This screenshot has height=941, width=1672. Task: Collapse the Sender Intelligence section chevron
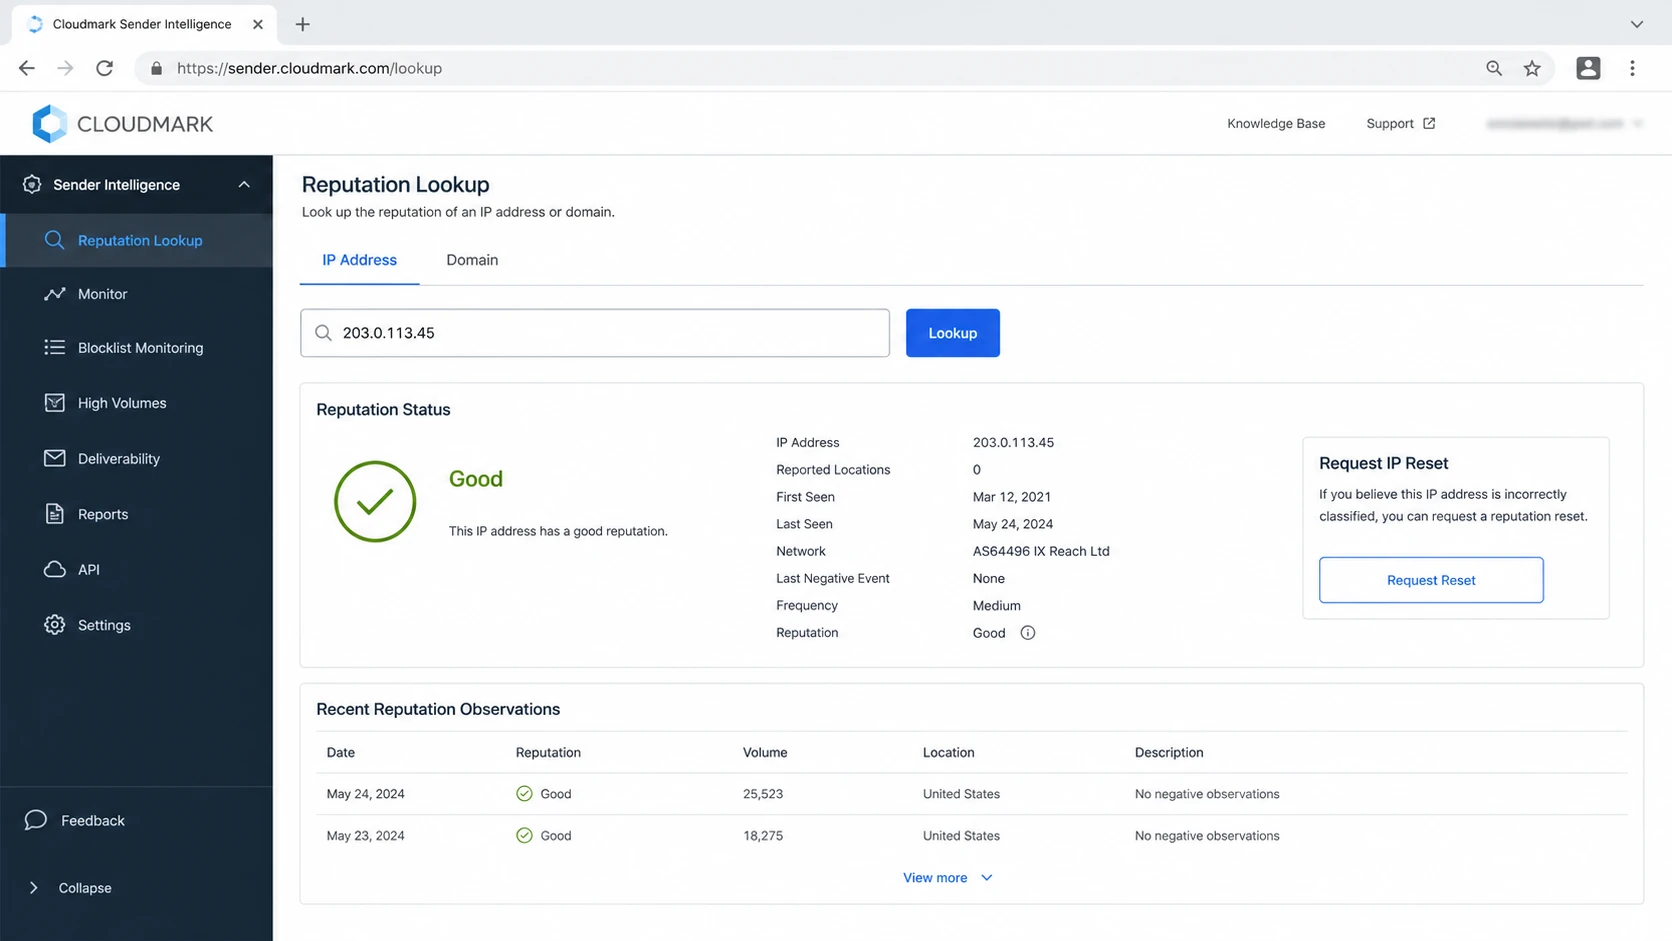[244, 184]
